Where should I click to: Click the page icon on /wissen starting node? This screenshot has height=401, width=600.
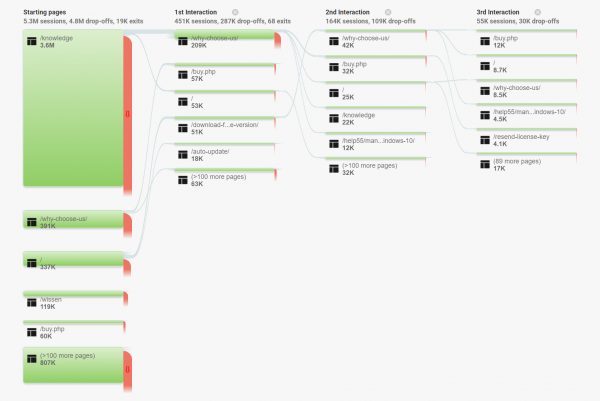tap(31, 302)
